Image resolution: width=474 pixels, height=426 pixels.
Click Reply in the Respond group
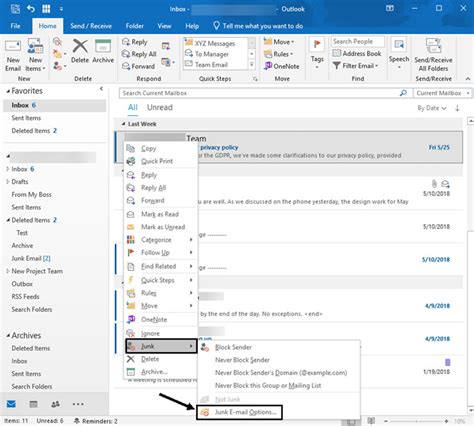click(x=135, y=42)
